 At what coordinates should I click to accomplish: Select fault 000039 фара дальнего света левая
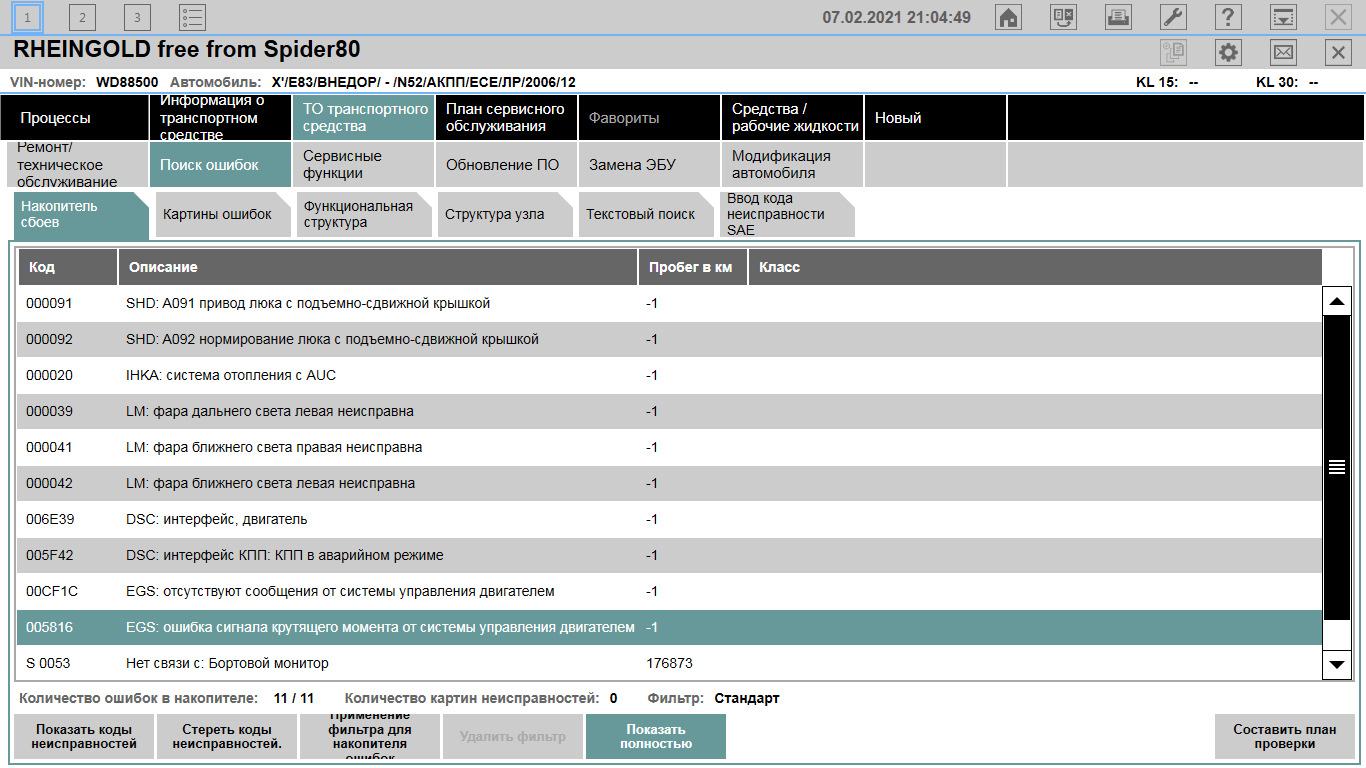click(670, 411)
